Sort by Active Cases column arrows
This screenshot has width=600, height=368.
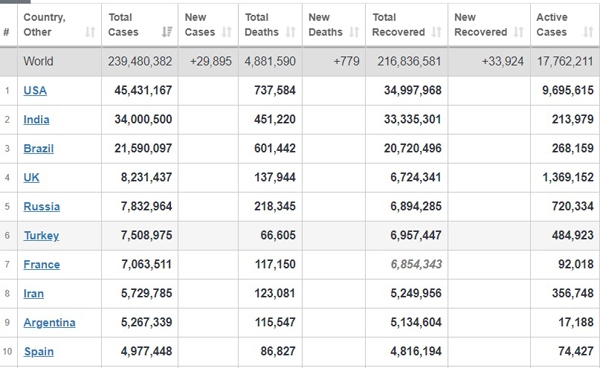point(588,32)
